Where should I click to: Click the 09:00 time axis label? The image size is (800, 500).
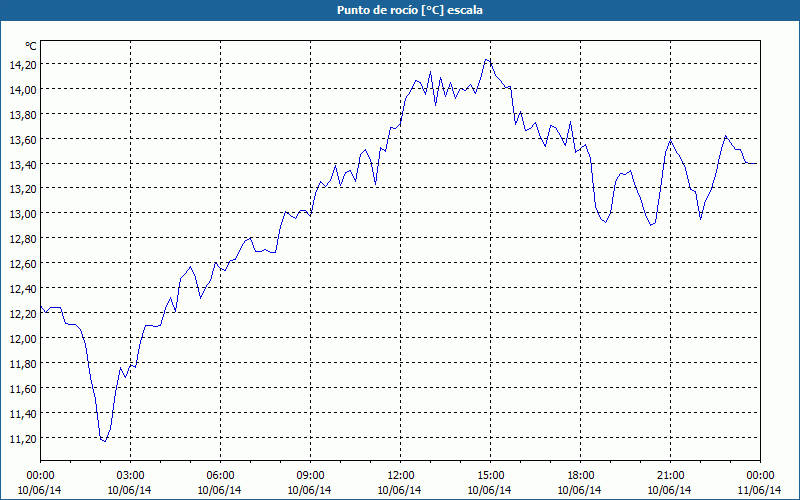click(310, 476)
